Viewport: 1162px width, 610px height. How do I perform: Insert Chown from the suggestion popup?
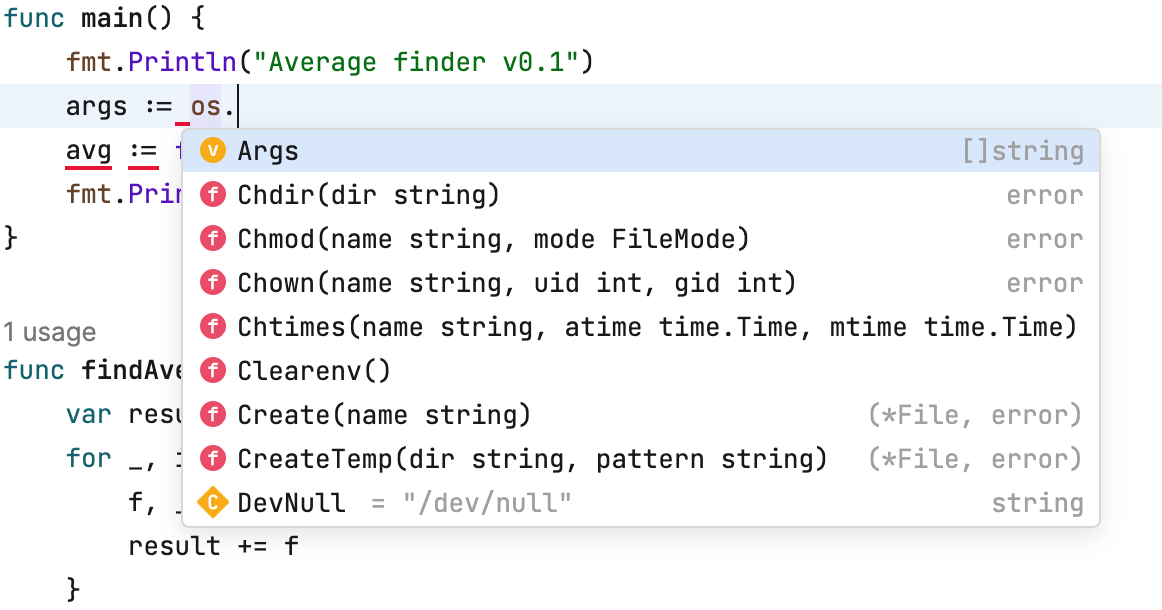516,283
